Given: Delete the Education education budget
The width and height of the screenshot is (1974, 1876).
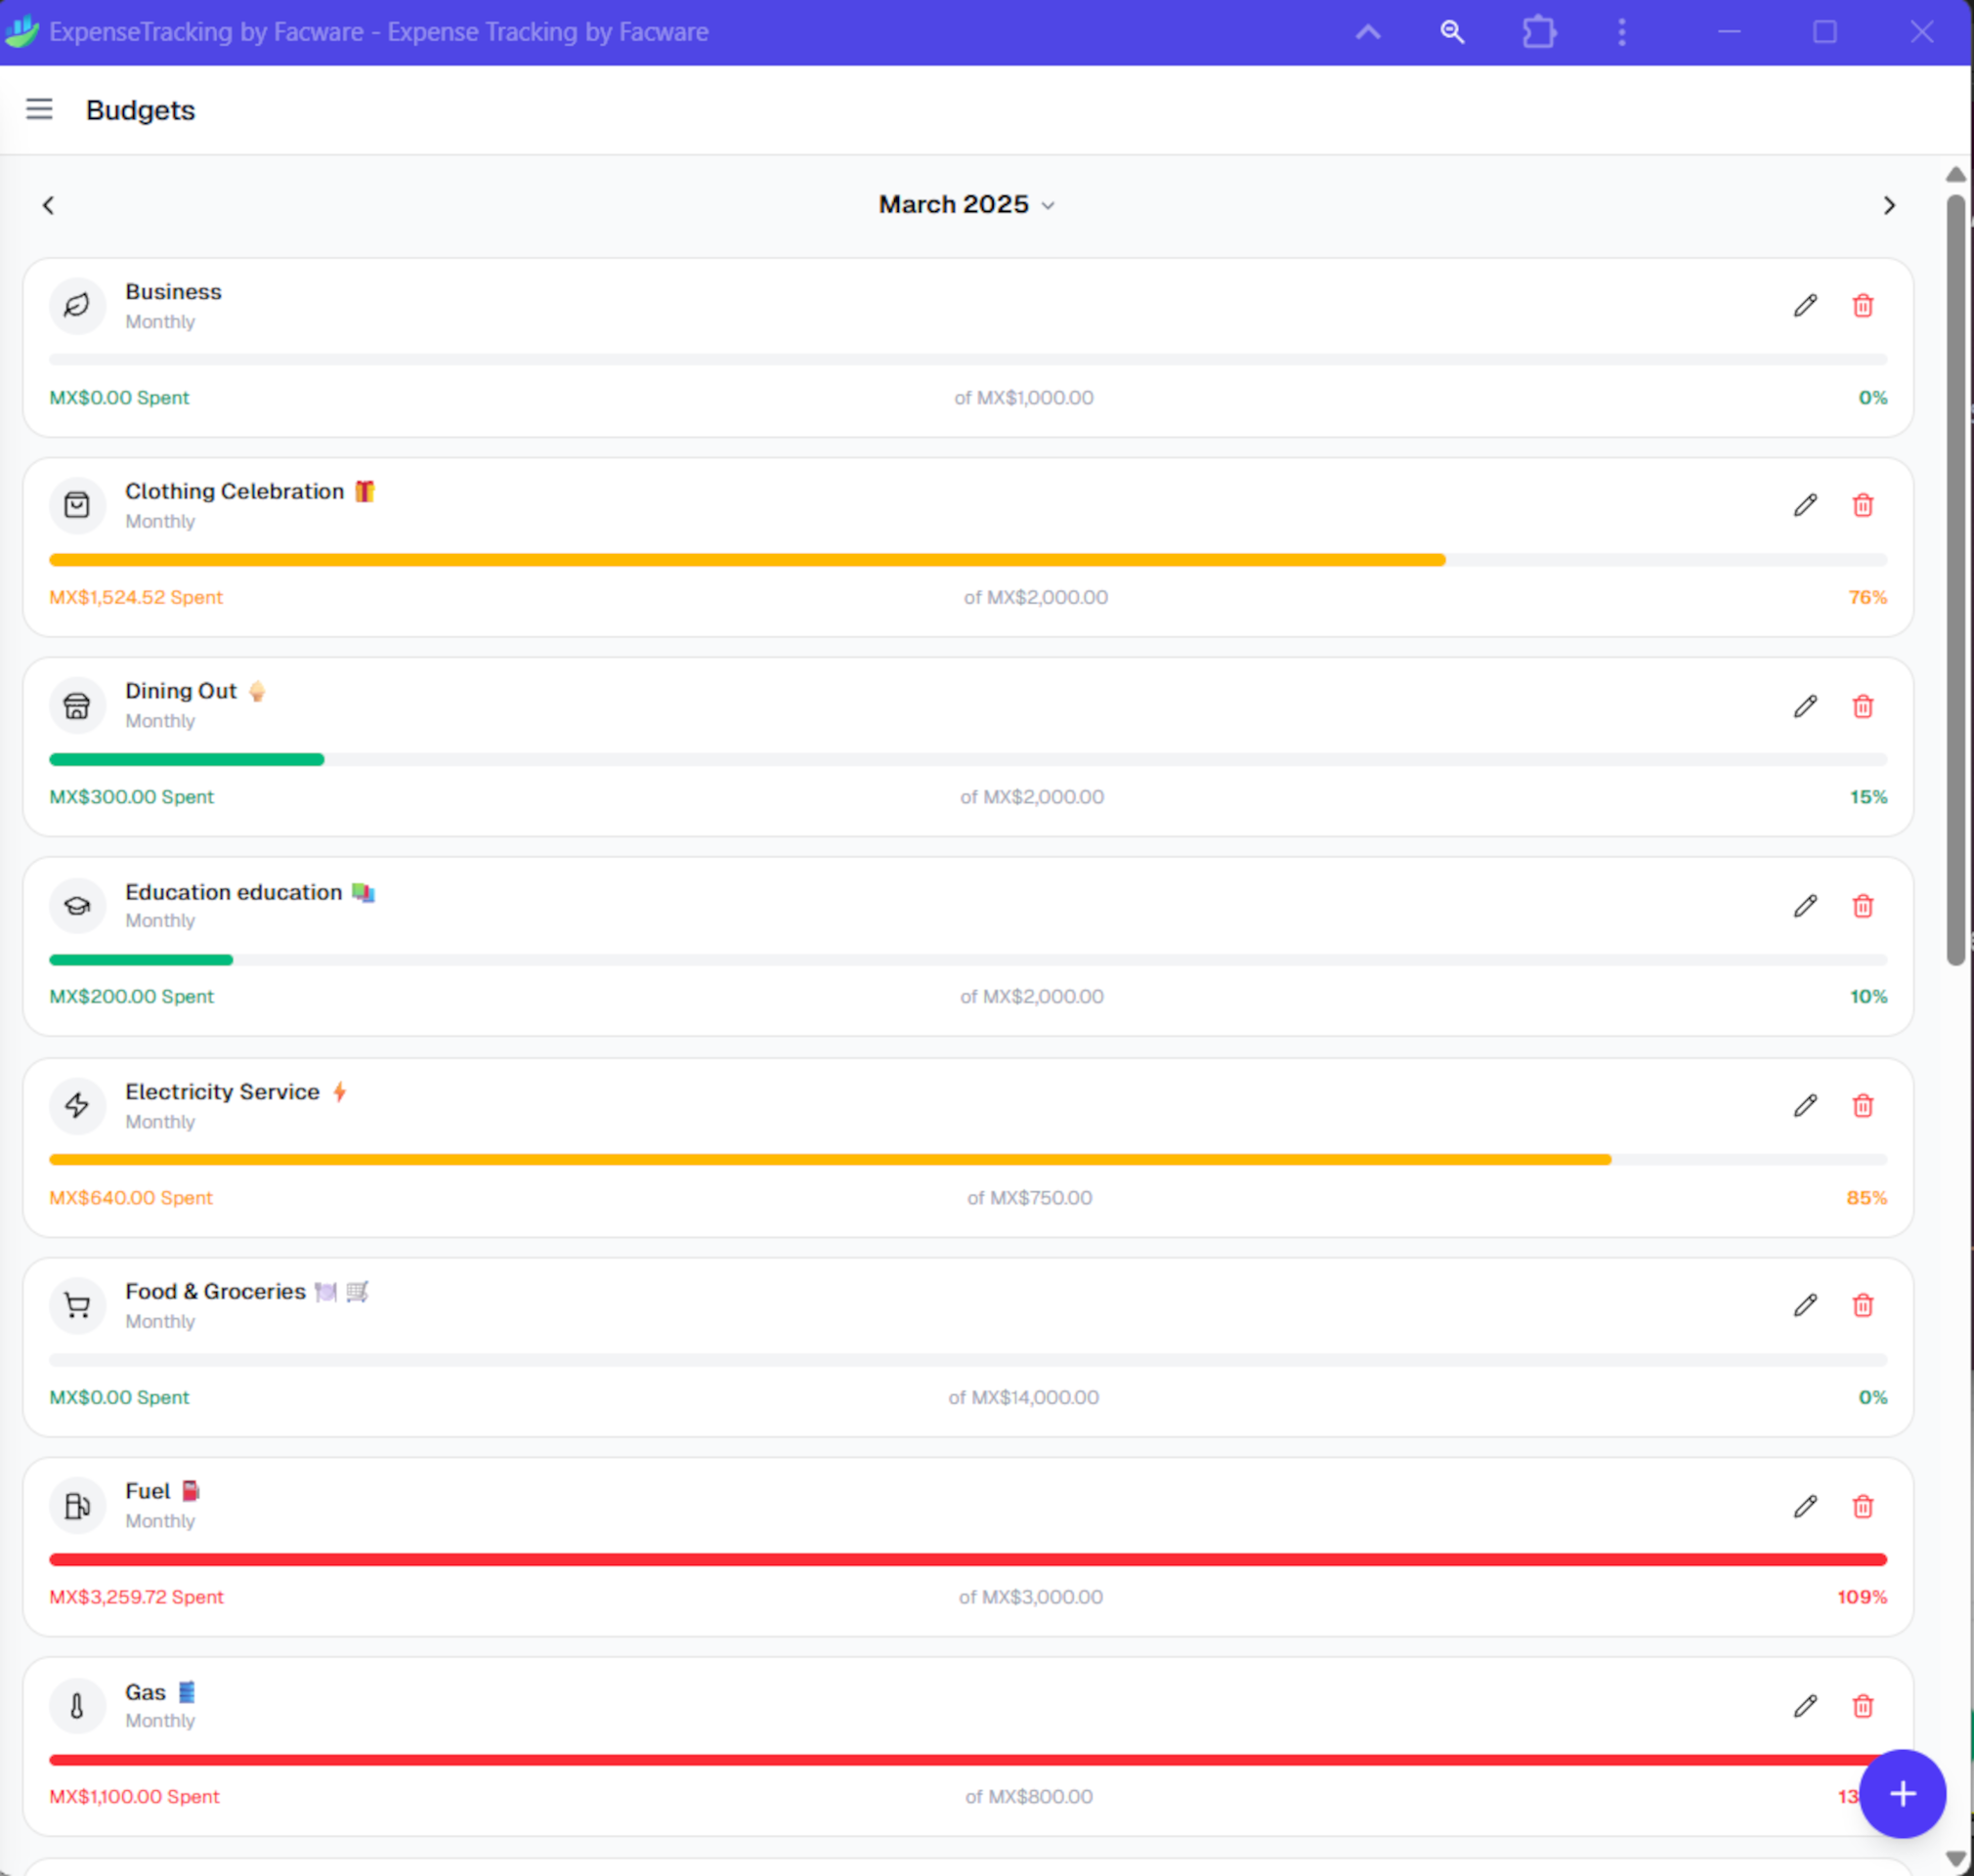Looking at the screenshot, I should pyautogui.click(x=1862, y=906).
